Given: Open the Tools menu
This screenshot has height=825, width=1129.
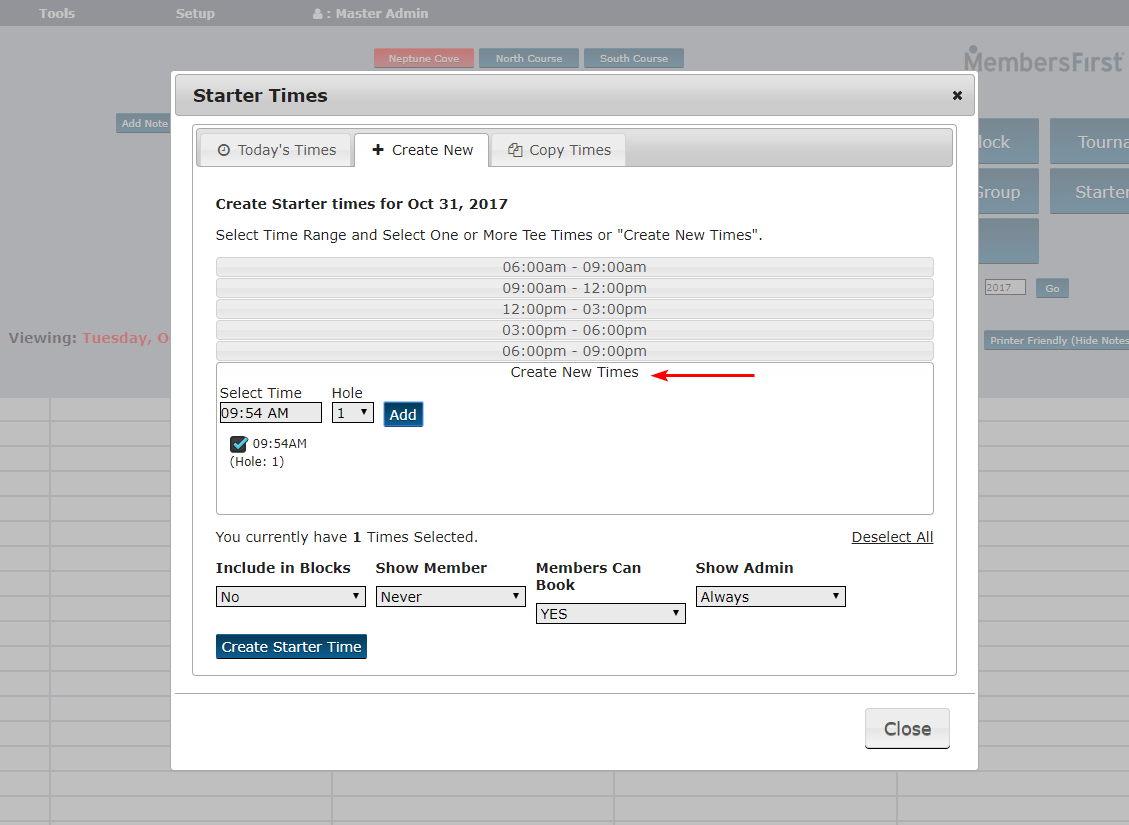Looking at the screenshot, I should (56, 13).
